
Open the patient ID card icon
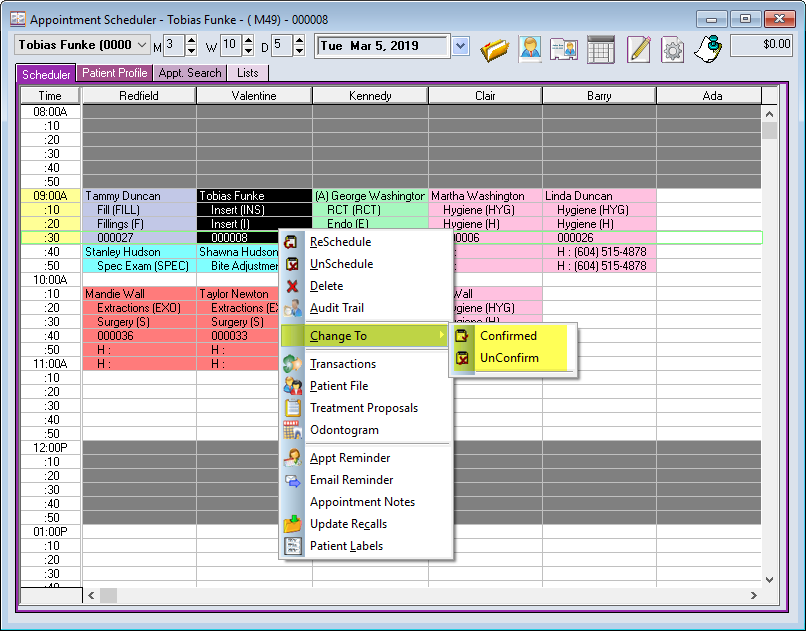click(564, 48)
